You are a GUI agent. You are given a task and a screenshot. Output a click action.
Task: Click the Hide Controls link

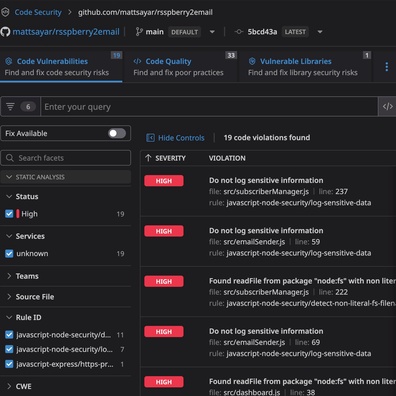tap(181, 138)
